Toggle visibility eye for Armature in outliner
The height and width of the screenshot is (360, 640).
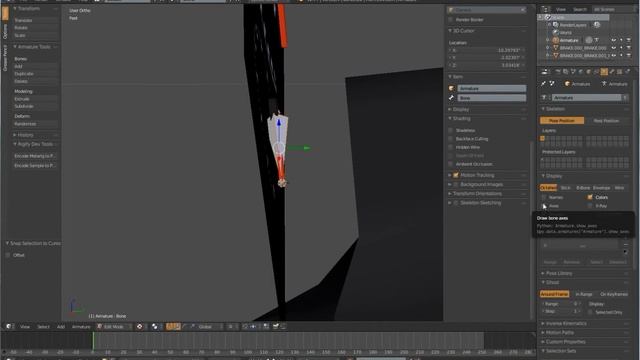click(x=613, y=40)
